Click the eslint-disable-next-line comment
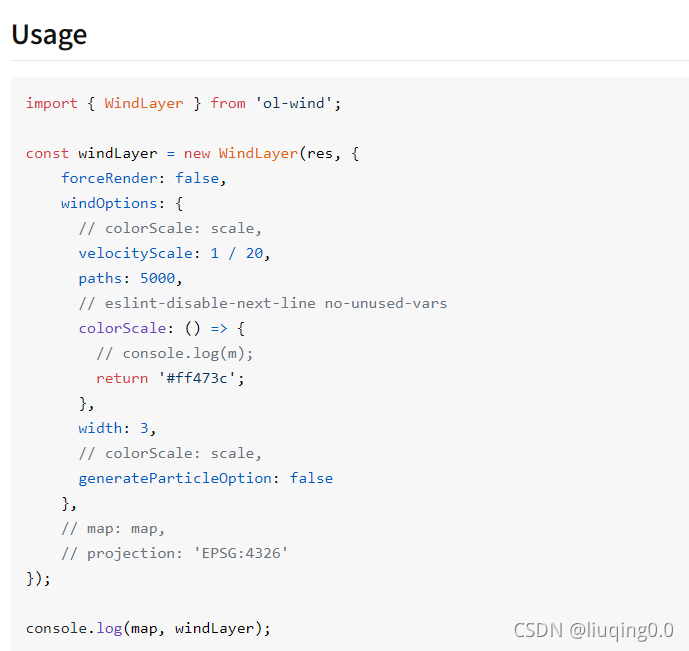 click(263, 304)
